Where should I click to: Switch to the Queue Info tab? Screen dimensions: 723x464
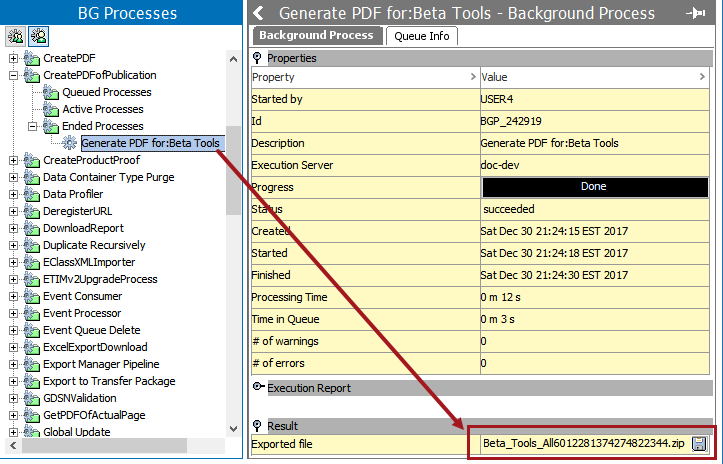click(421, 36)
